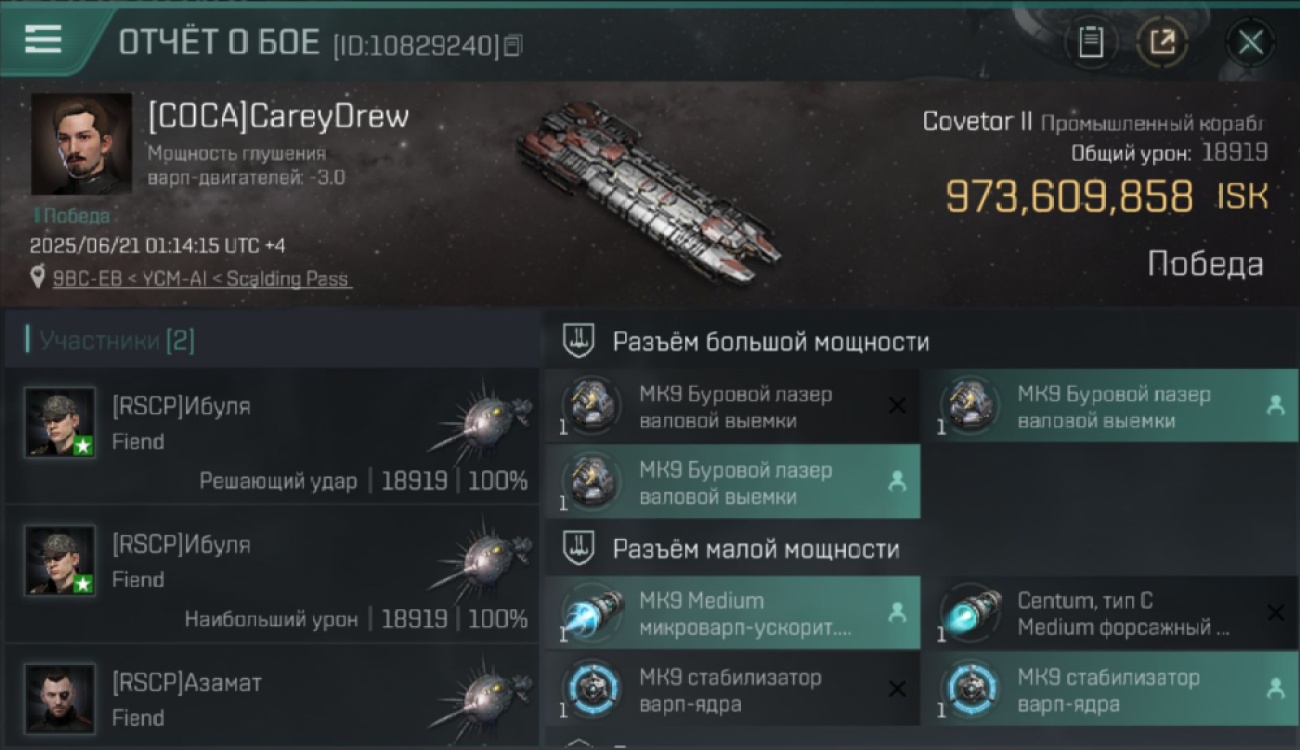Select Азамат participant entry
Image resolution: width=1300 pixels, height=750 pixels.
[272, 699]
